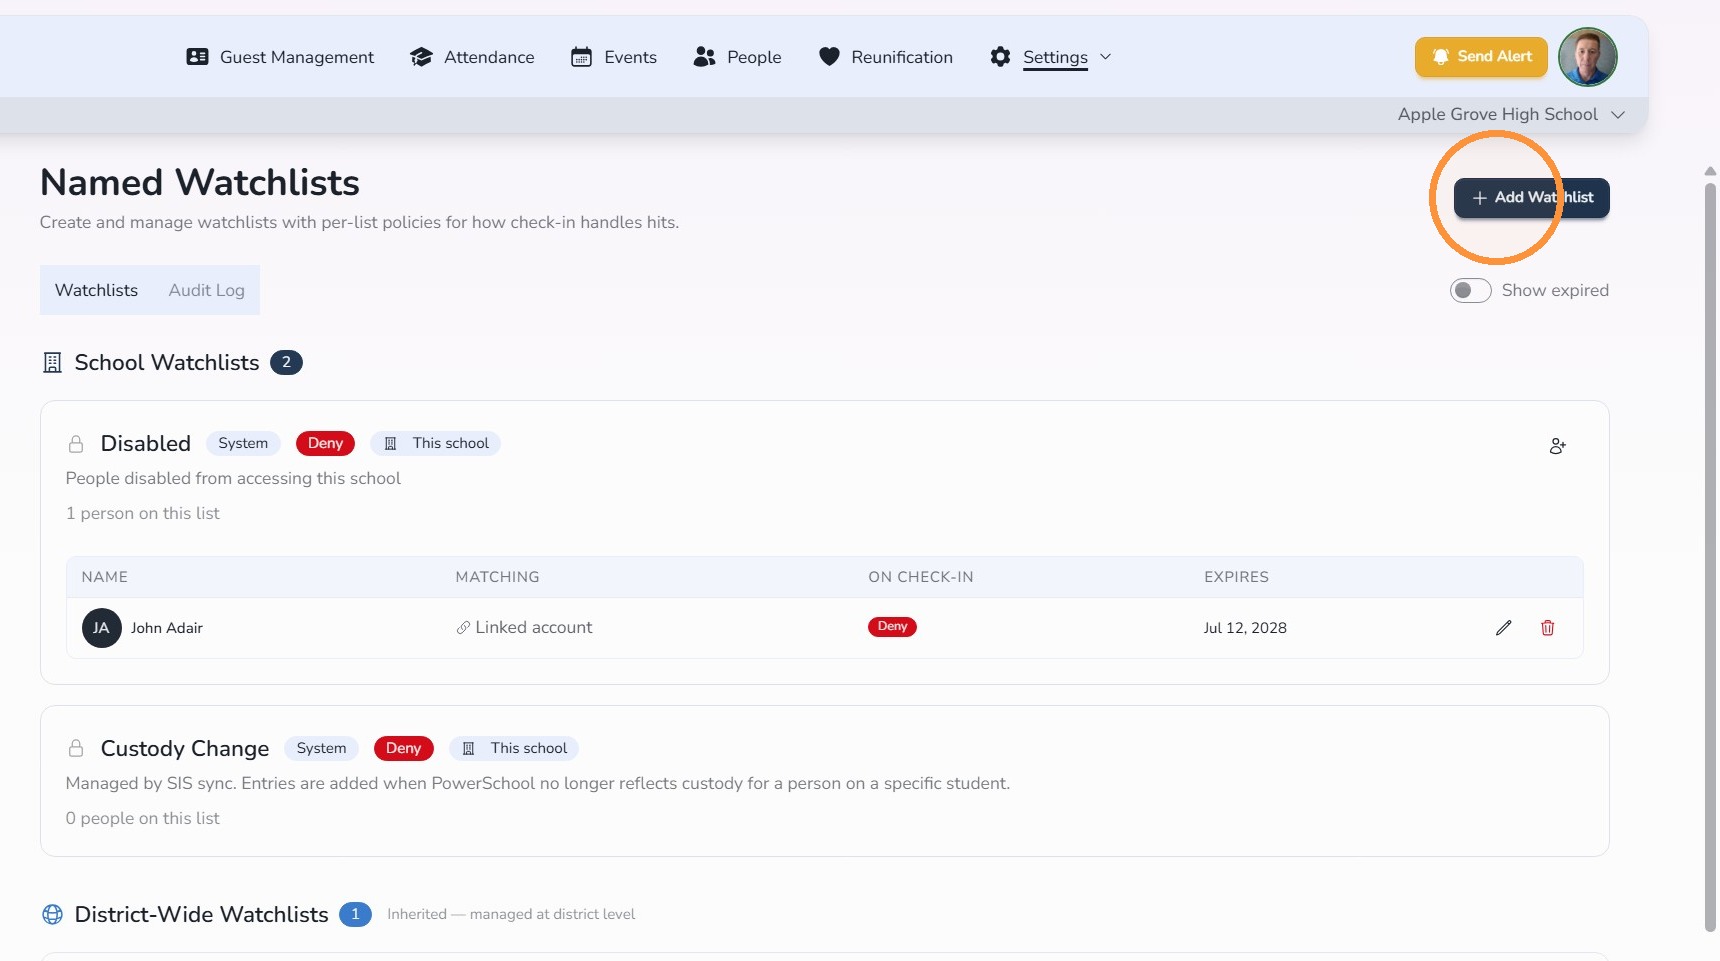
Task: Click the Attendance graduation cap icon
Action: tap(421, 57)
